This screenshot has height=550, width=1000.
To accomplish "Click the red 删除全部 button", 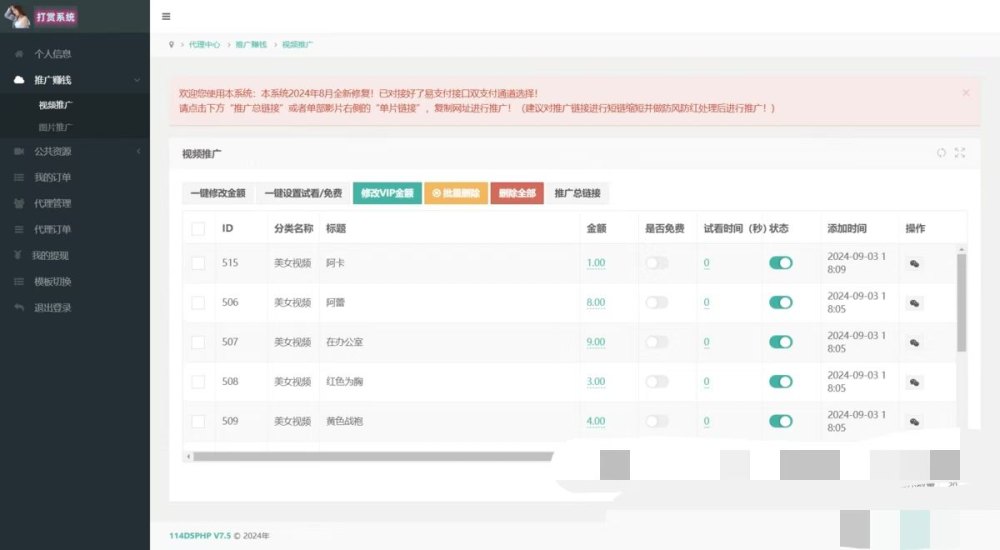I will coord(517,193).
